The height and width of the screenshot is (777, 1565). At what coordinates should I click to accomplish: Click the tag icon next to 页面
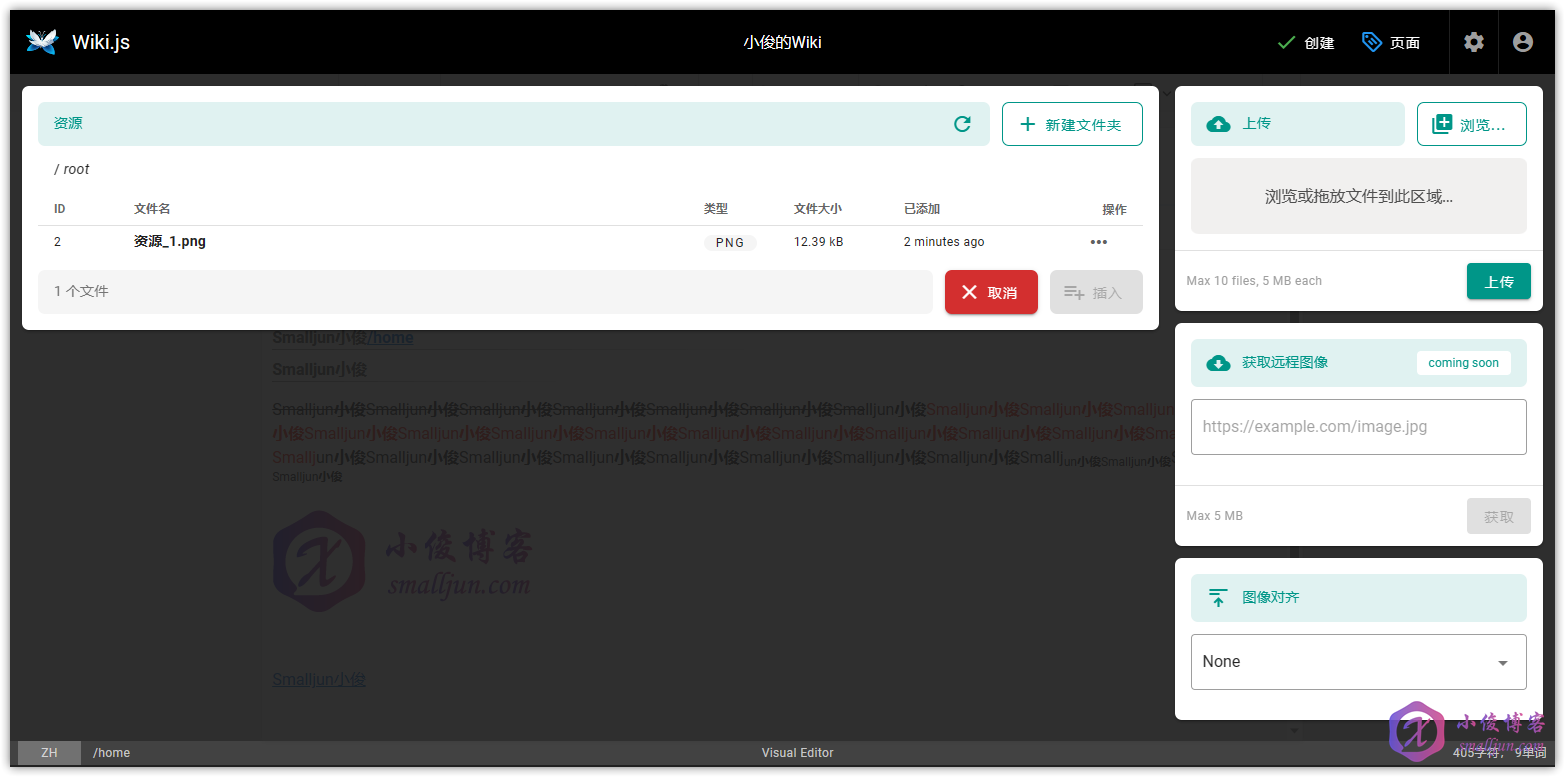pos(1372,42)
